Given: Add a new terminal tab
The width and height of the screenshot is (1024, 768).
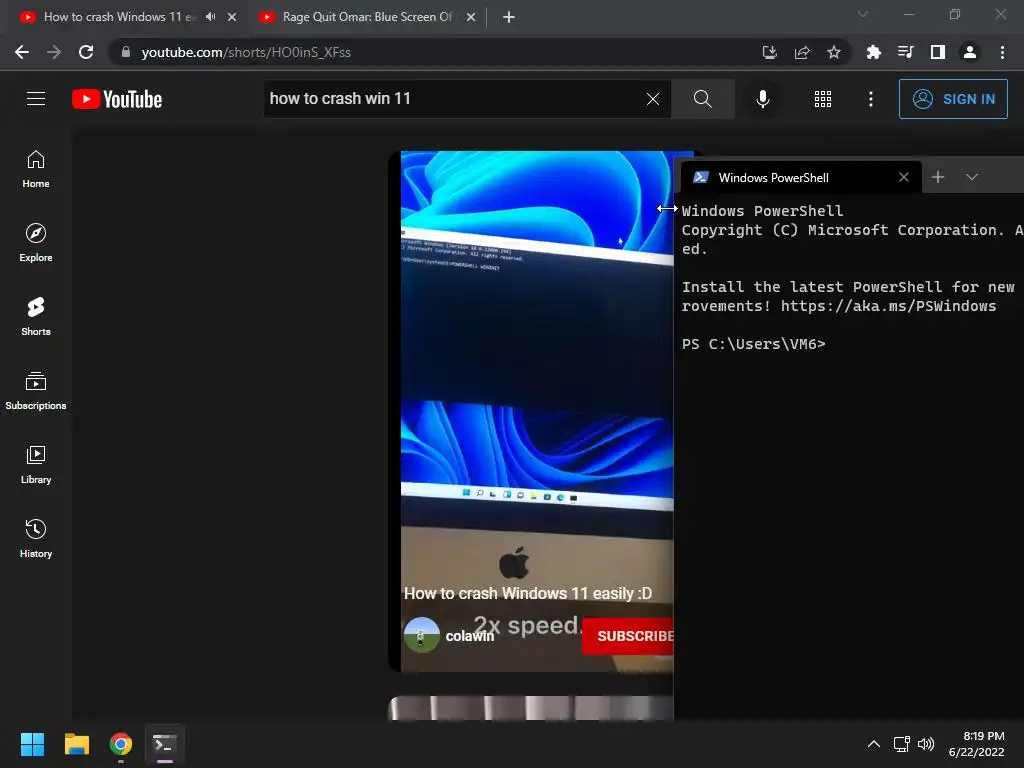Looking at the screenshot, I should (x=938, y=177).
